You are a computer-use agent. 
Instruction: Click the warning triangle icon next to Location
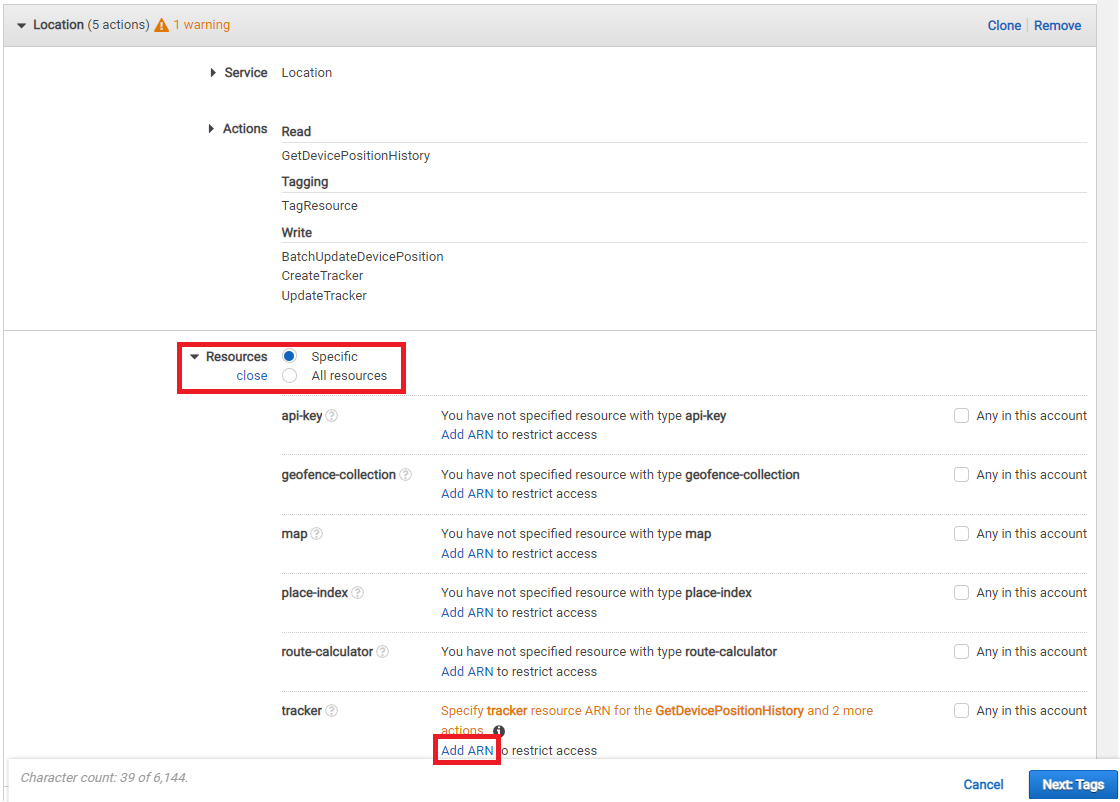164,24
